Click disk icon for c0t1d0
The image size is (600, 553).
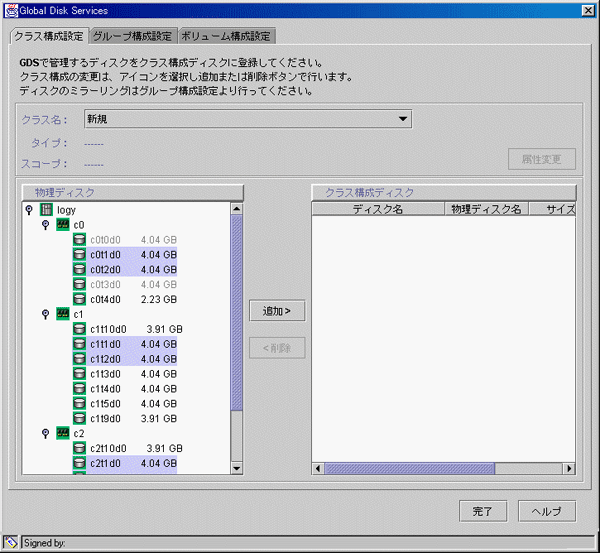coord(79,254)
